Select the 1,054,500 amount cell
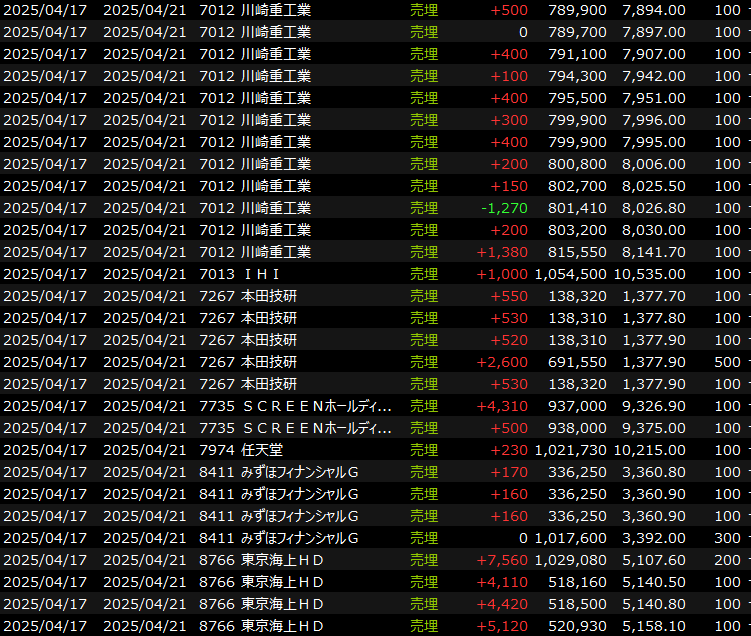751x636 pixels. (x=570, y=274)
